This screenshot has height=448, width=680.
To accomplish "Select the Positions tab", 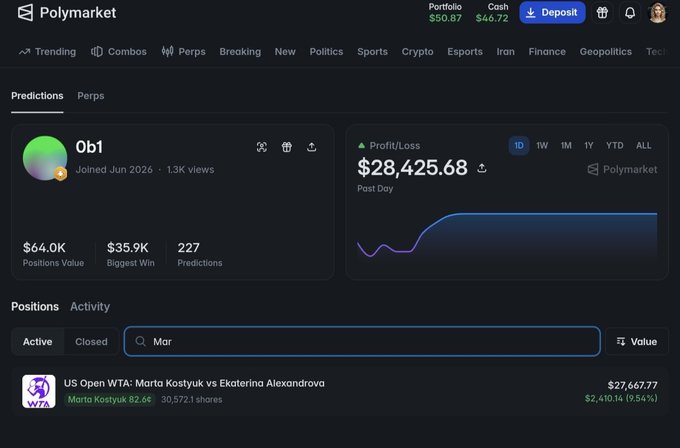I will tap(35, 307).
